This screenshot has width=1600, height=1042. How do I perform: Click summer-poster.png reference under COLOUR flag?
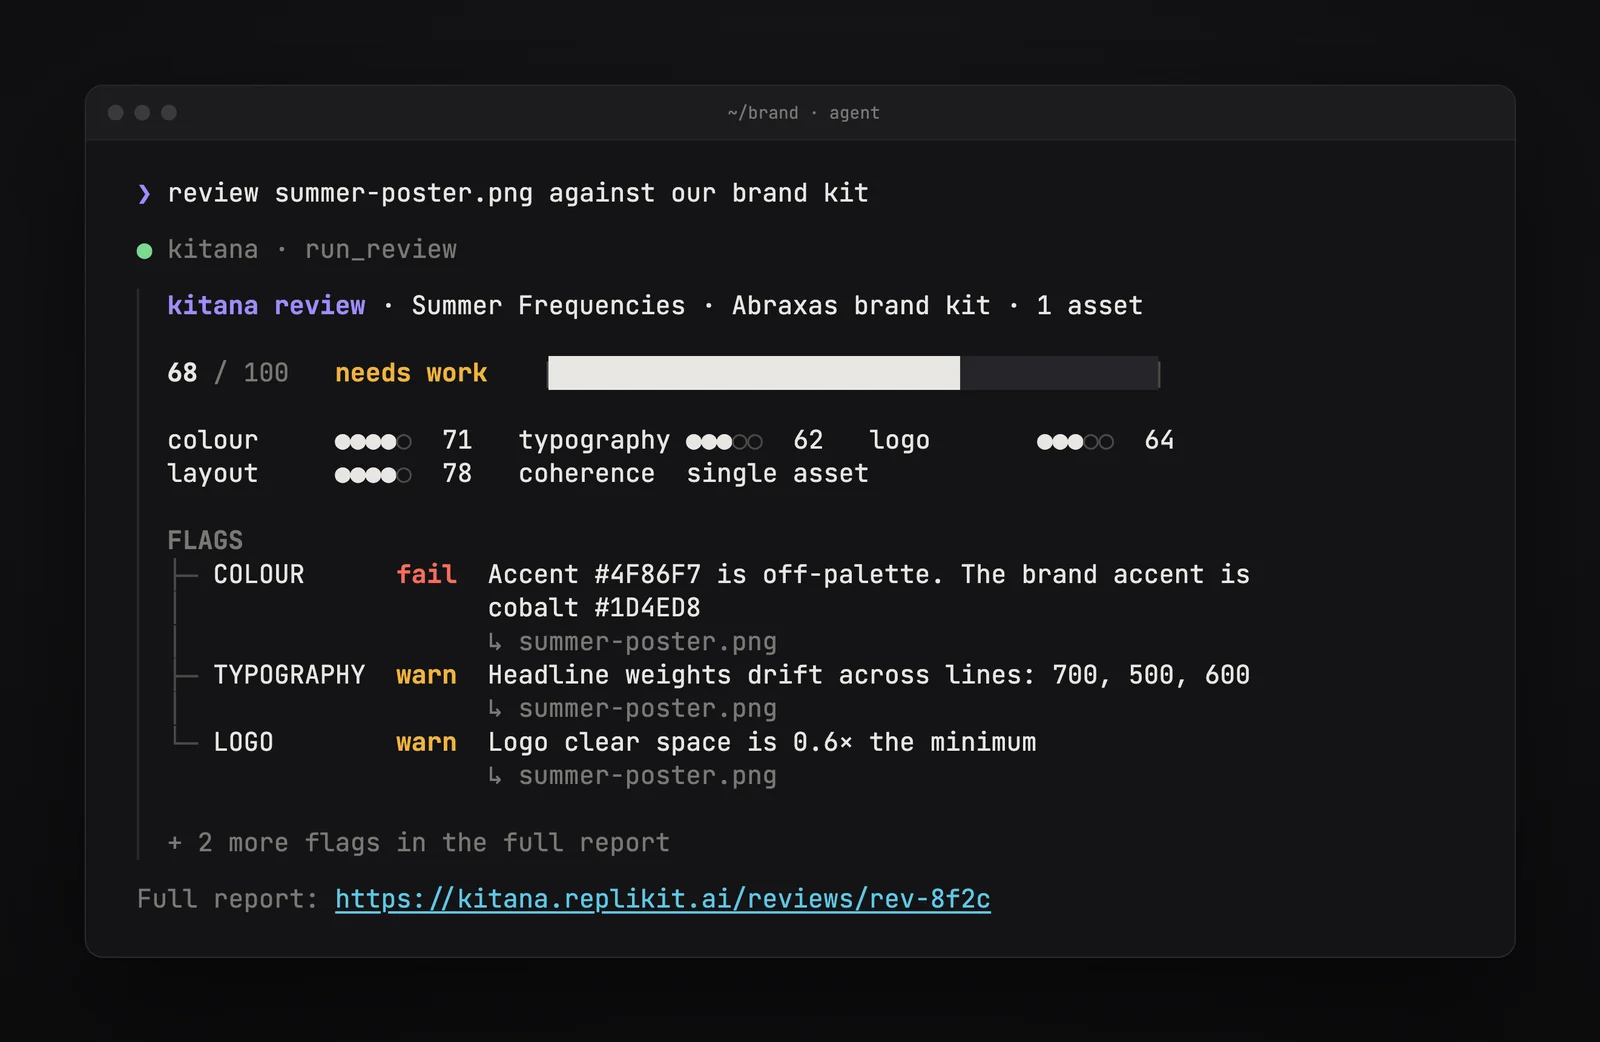[x=647, y=642]
